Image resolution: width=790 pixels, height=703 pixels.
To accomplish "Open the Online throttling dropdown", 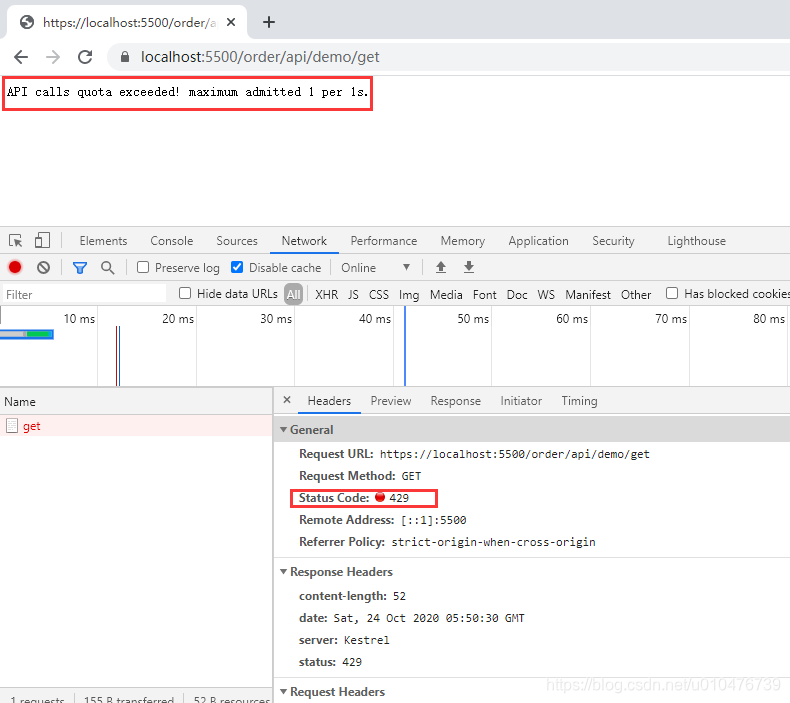I will 375,268.
